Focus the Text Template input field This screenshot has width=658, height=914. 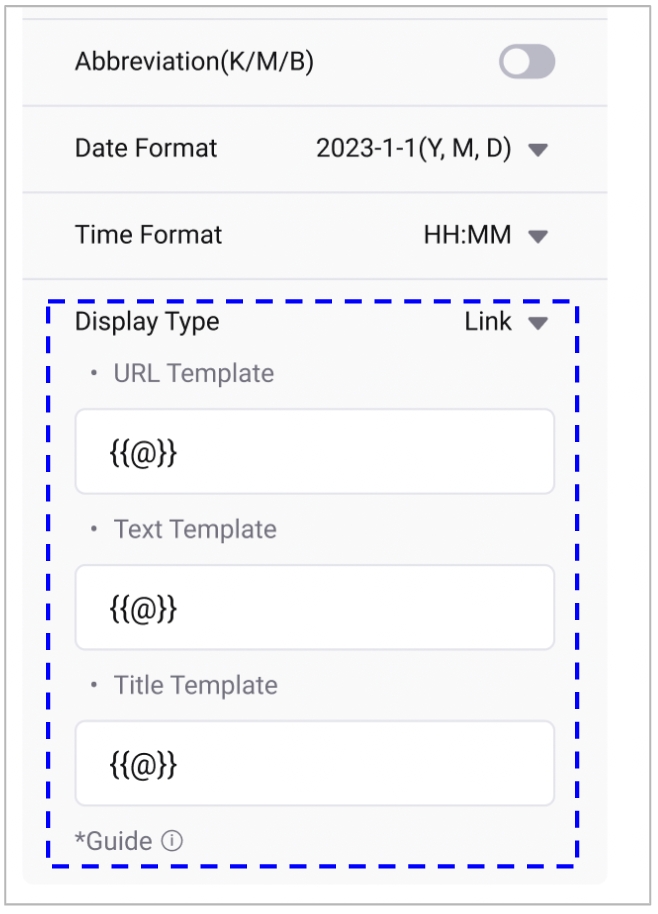[x=314, y=608]
